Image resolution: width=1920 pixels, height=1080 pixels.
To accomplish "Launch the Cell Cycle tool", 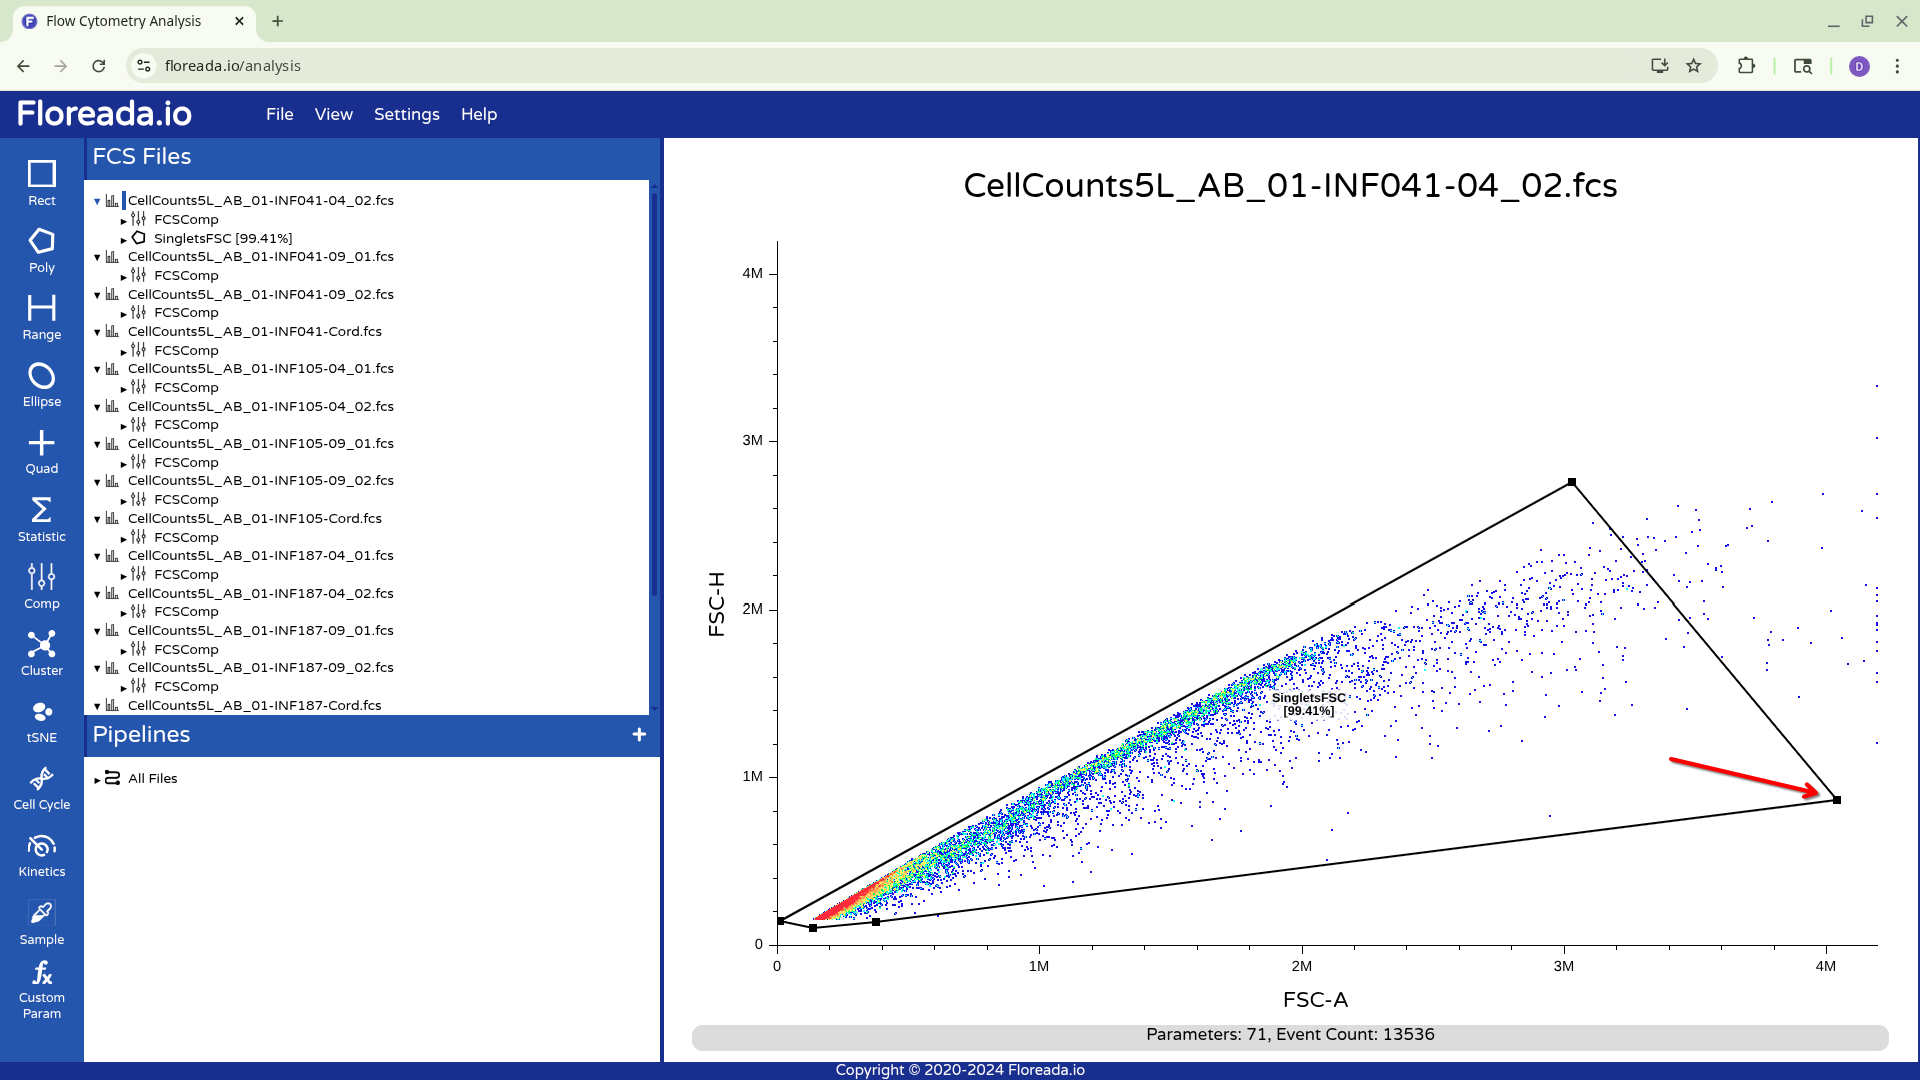I will (x=41, y=787).
